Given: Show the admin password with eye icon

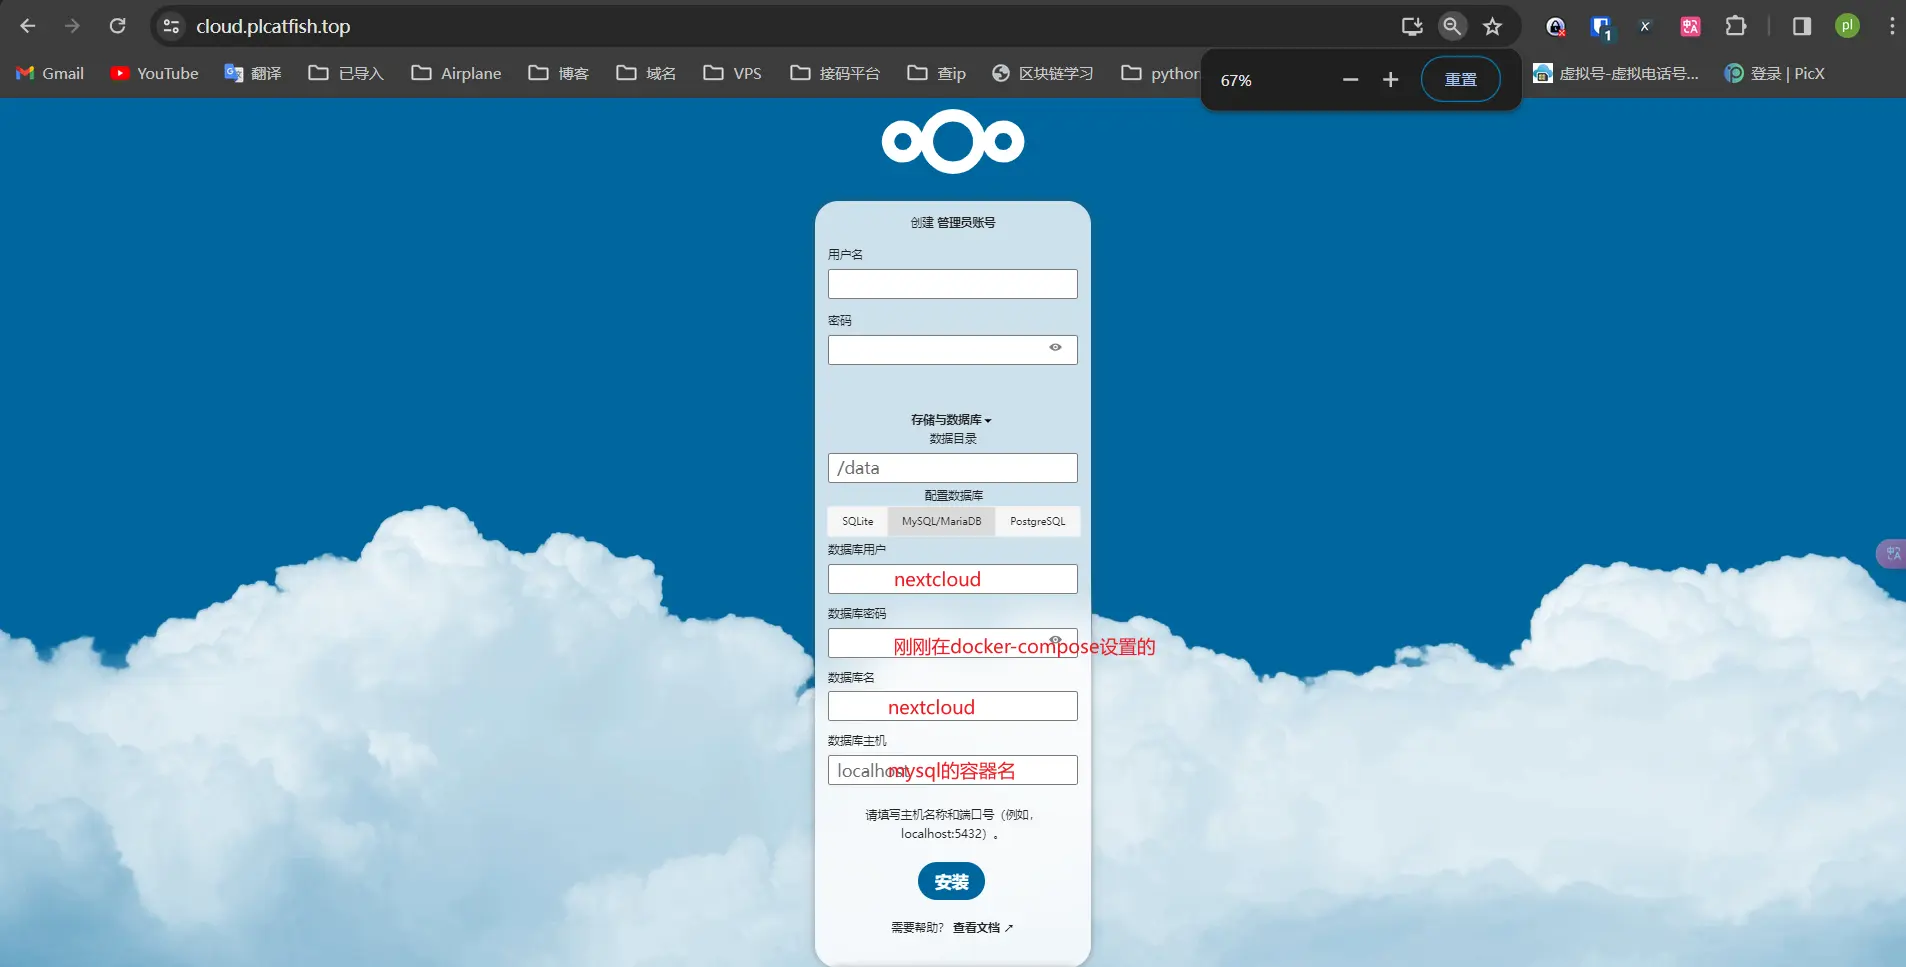Looking at the screenshot, I should tap(1055, 348).
